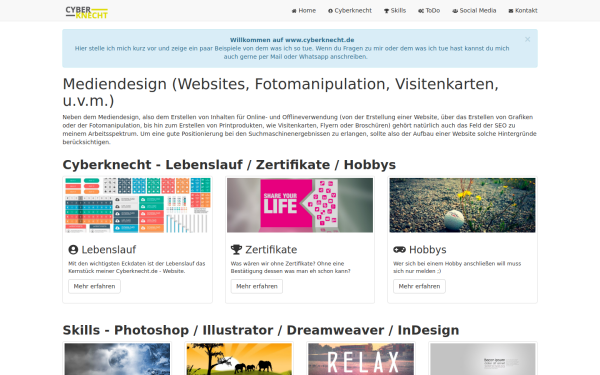Open the elephants sunset thumbnail

[x=239, y=359]
